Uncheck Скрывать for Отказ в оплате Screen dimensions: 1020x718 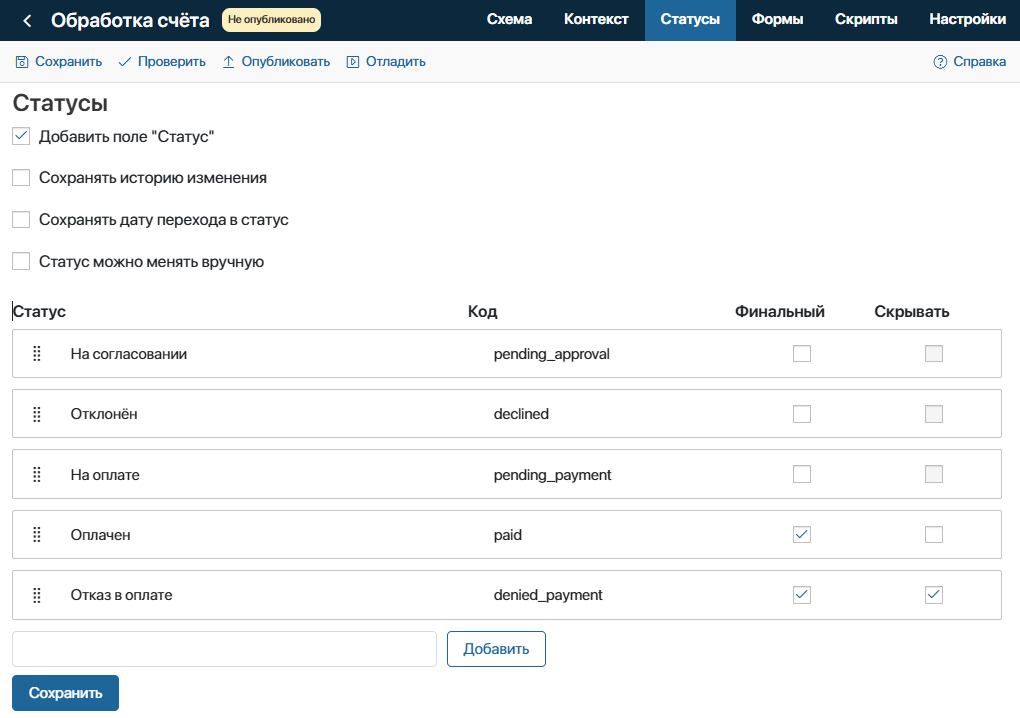(933, 594)
